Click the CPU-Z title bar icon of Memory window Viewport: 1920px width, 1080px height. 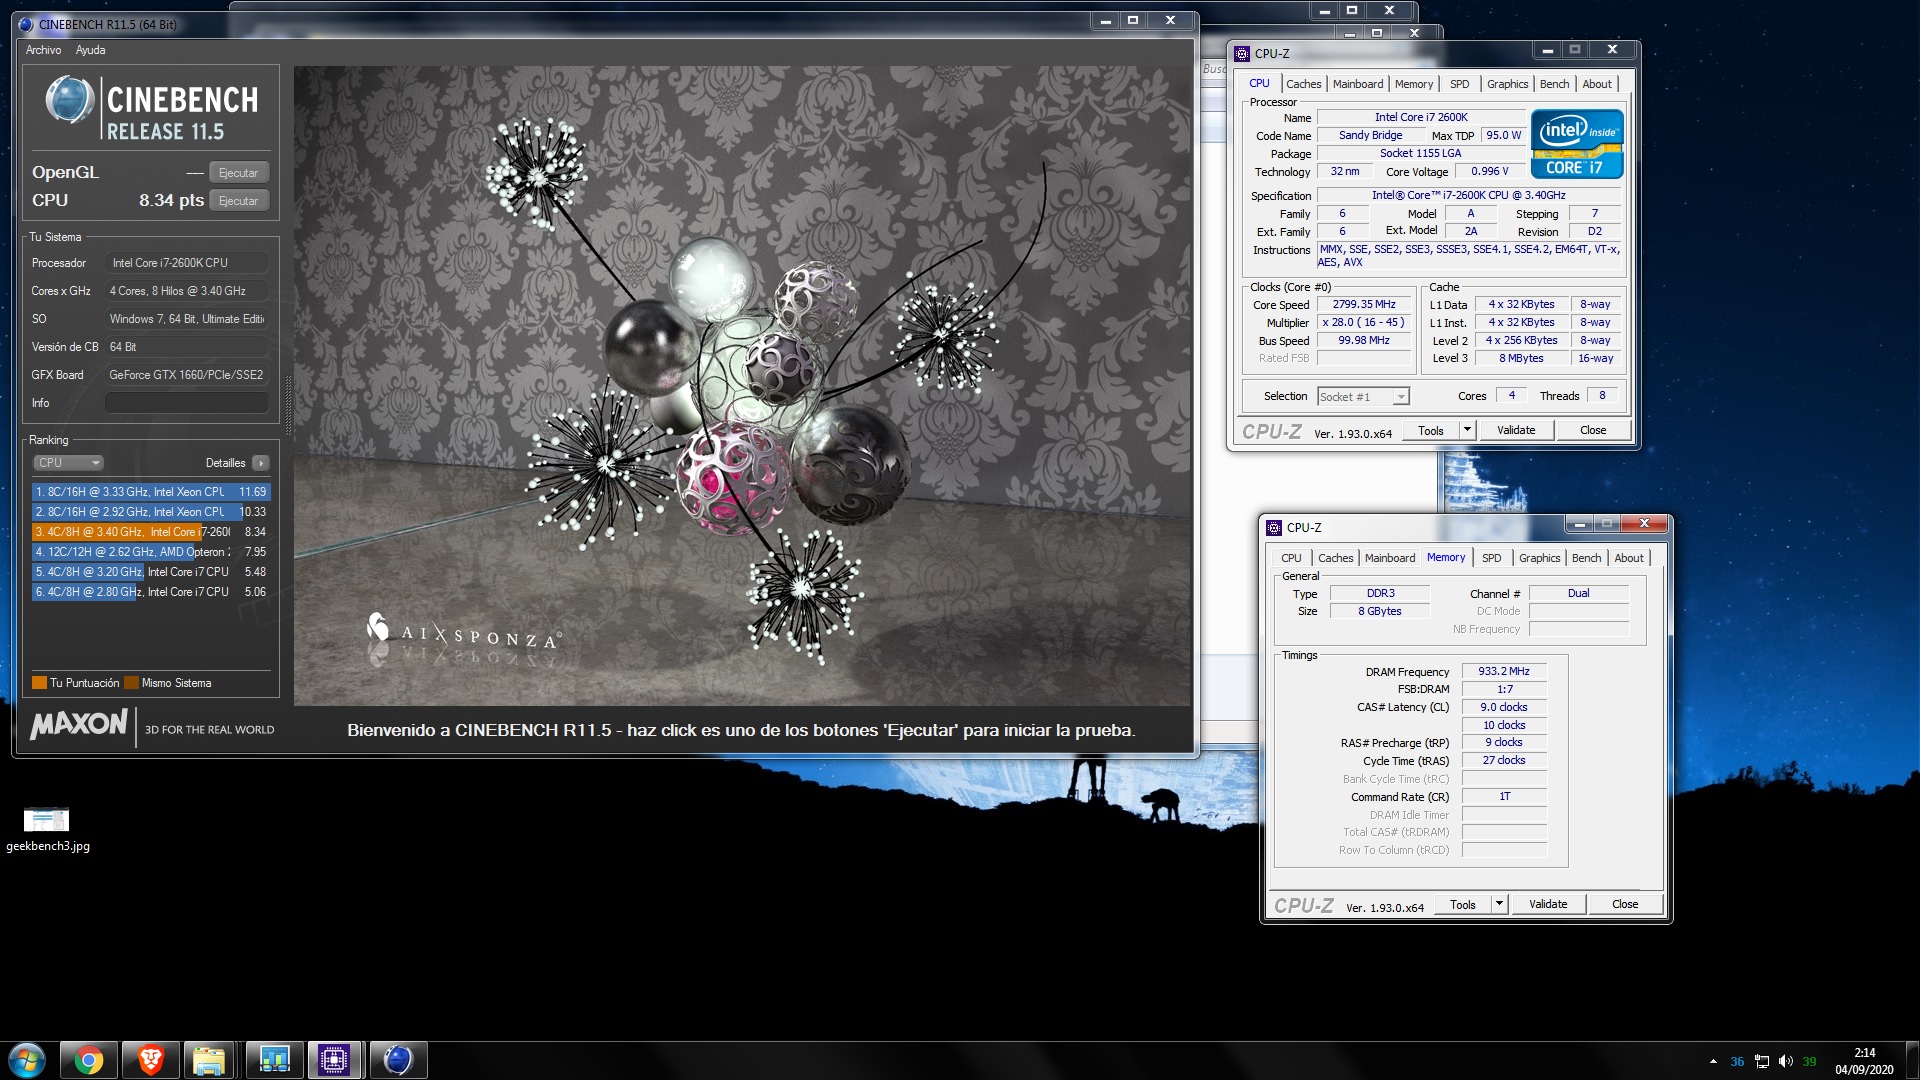coord(1274,528)
